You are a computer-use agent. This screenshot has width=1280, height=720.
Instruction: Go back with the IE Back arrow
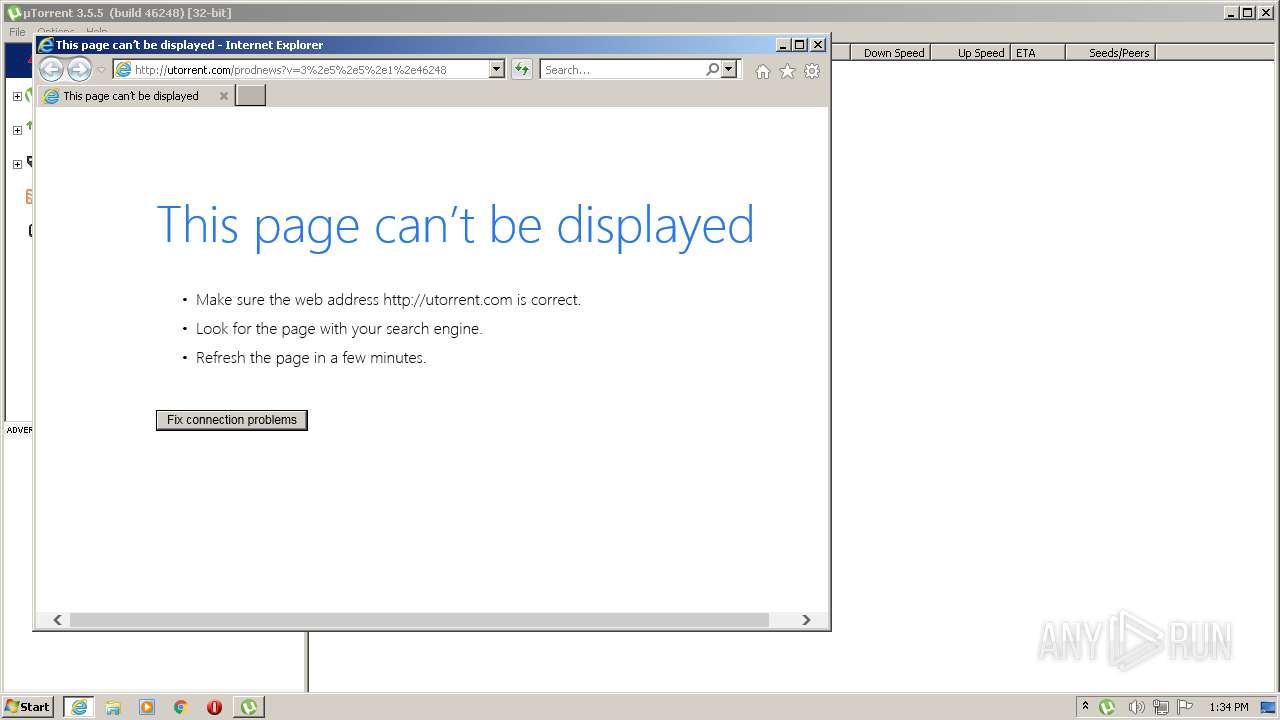tap(51, 69)
